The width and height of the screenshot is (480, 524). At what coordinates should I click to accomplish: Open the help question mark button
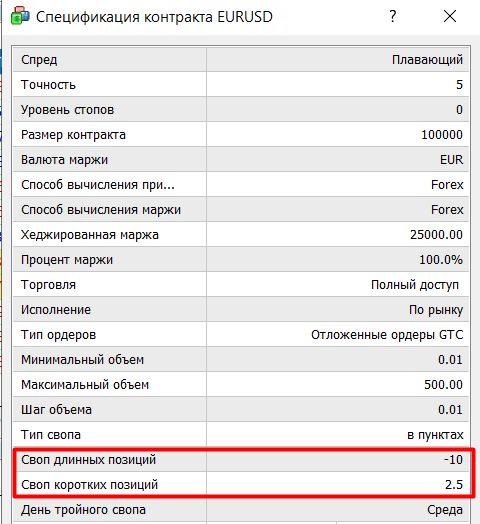pos(393,16)
